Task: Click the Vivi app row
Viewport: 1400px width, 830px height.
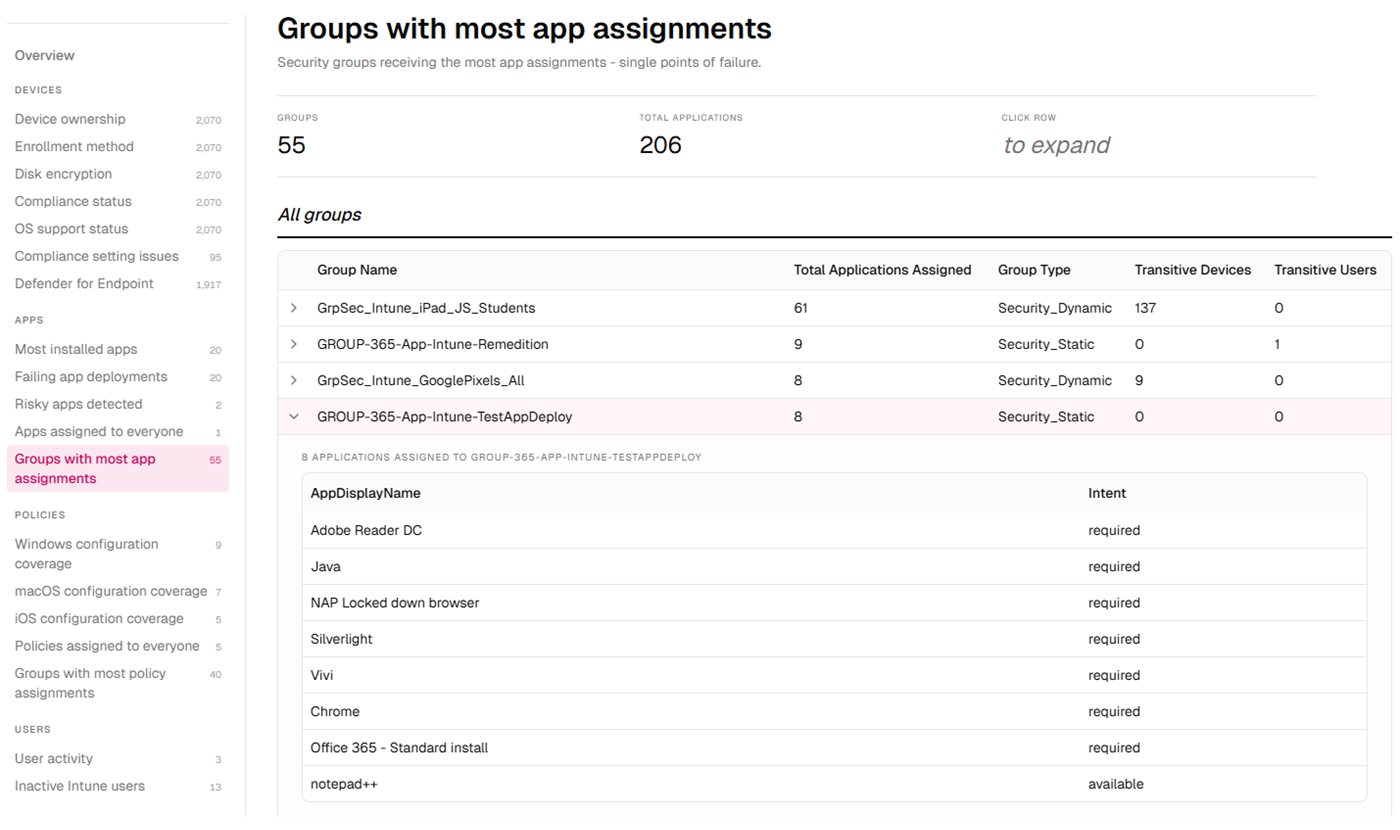Action: pos(834,675)
